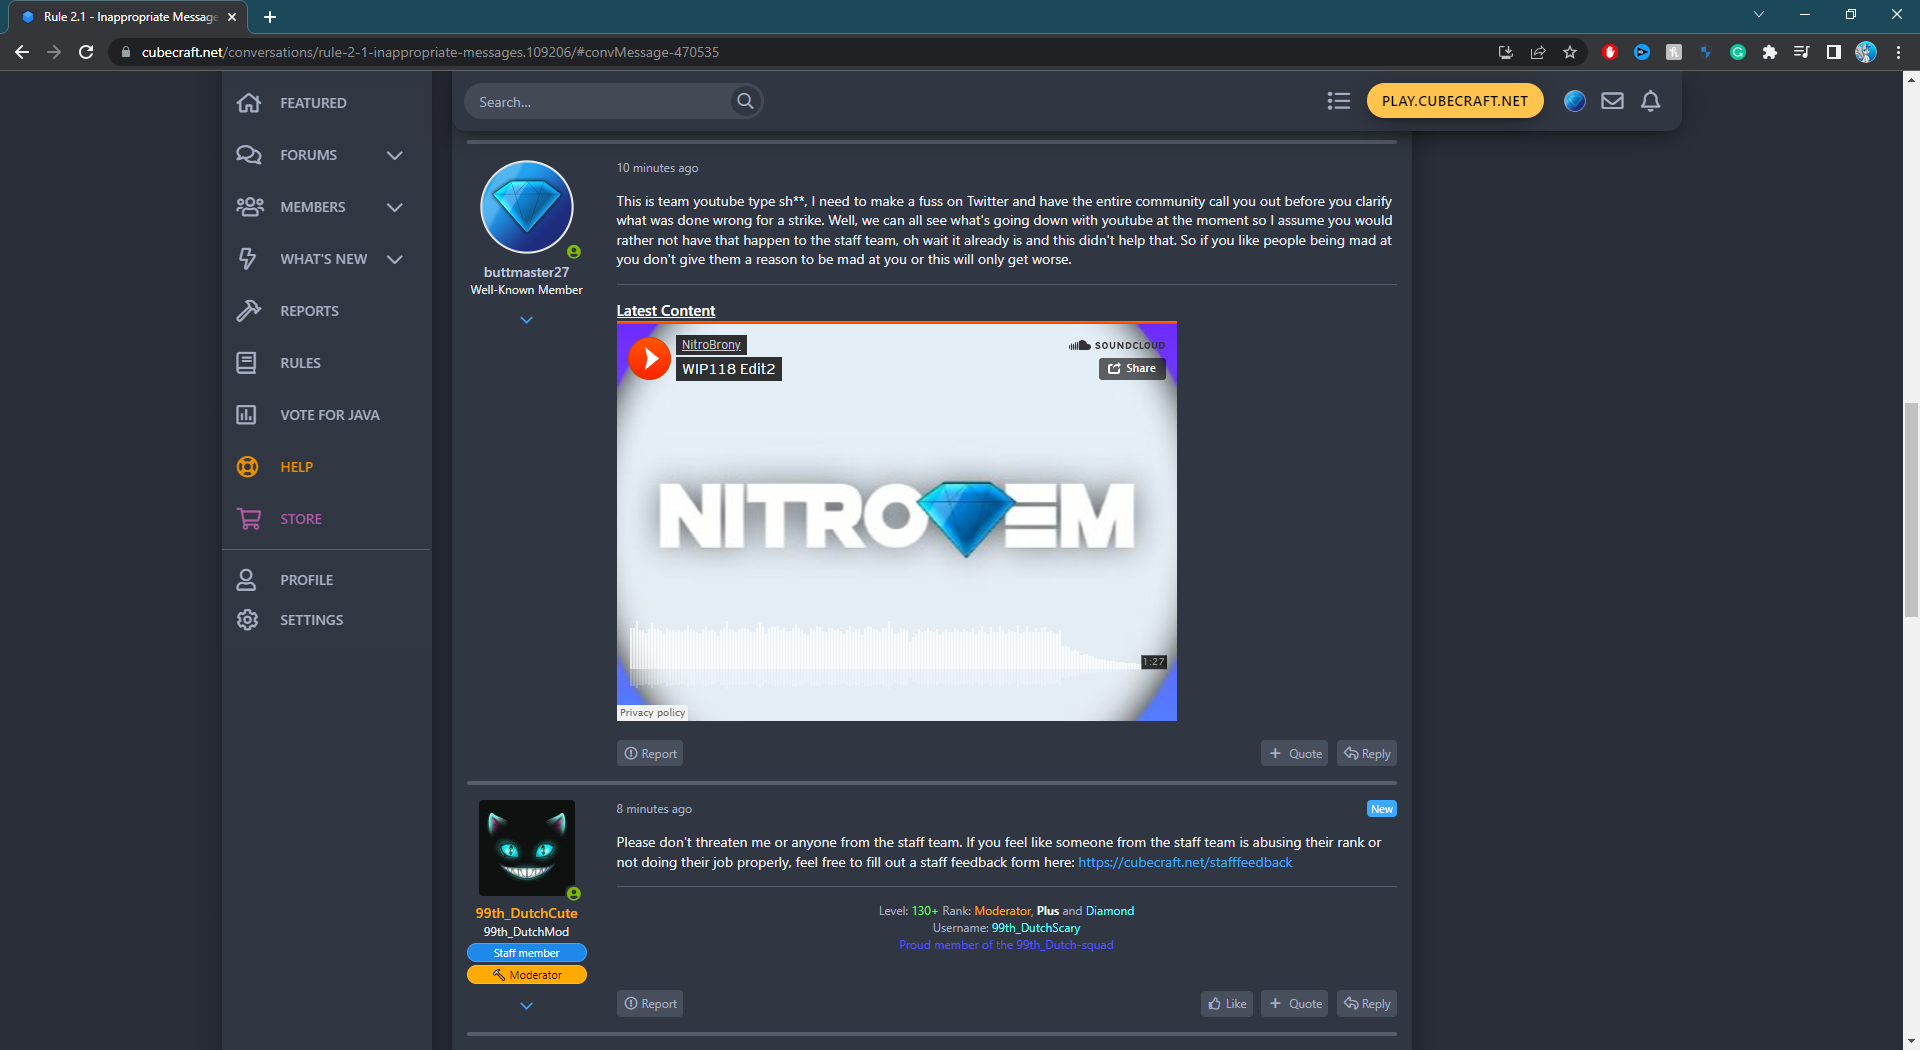Select the Rules menu item
1920x1050 pixels.
[x=300, y=363]
